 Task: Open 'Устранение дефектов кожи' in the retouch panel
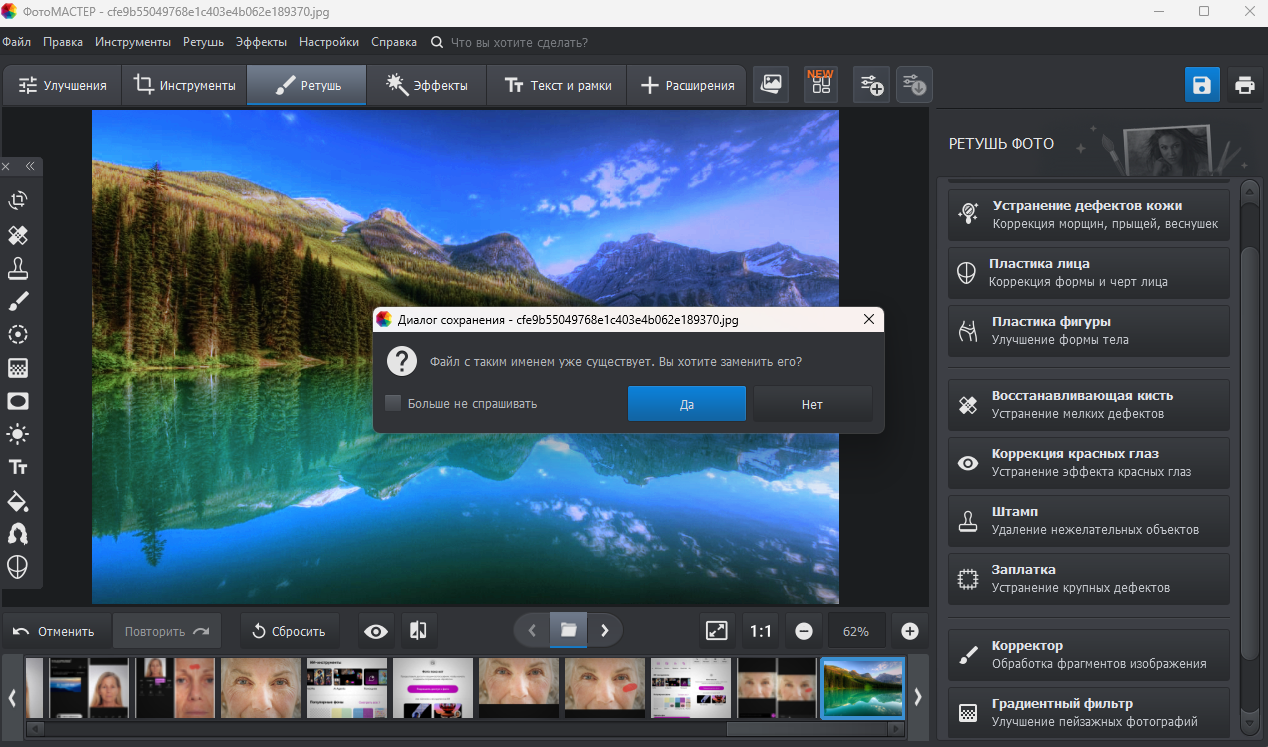coord(1089,215)
